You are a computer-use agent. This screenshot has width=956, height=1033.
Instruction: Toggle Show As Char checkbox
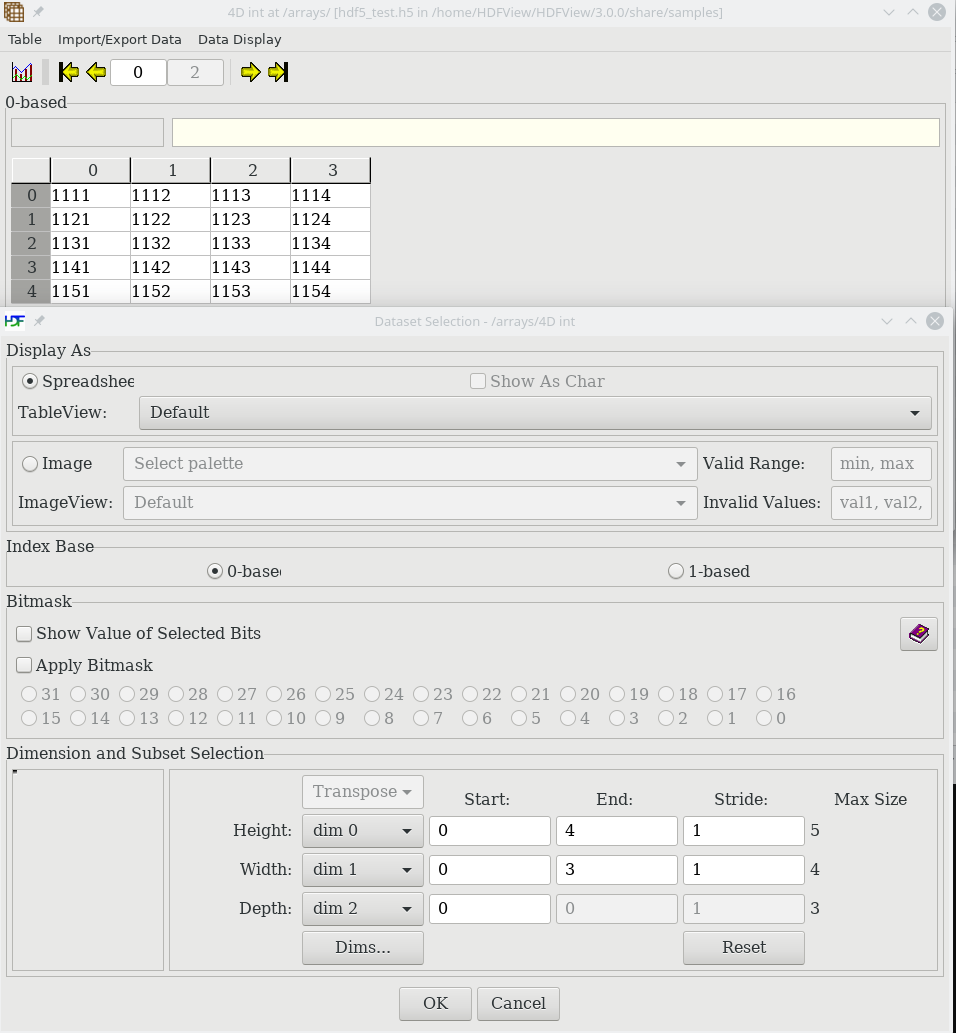(x=537, y=381)
